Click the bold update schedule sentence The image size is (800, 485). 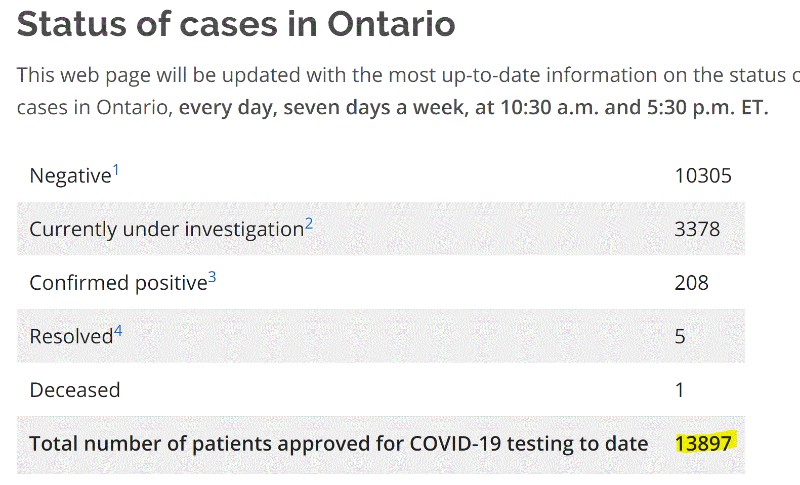tap(473, 108)
